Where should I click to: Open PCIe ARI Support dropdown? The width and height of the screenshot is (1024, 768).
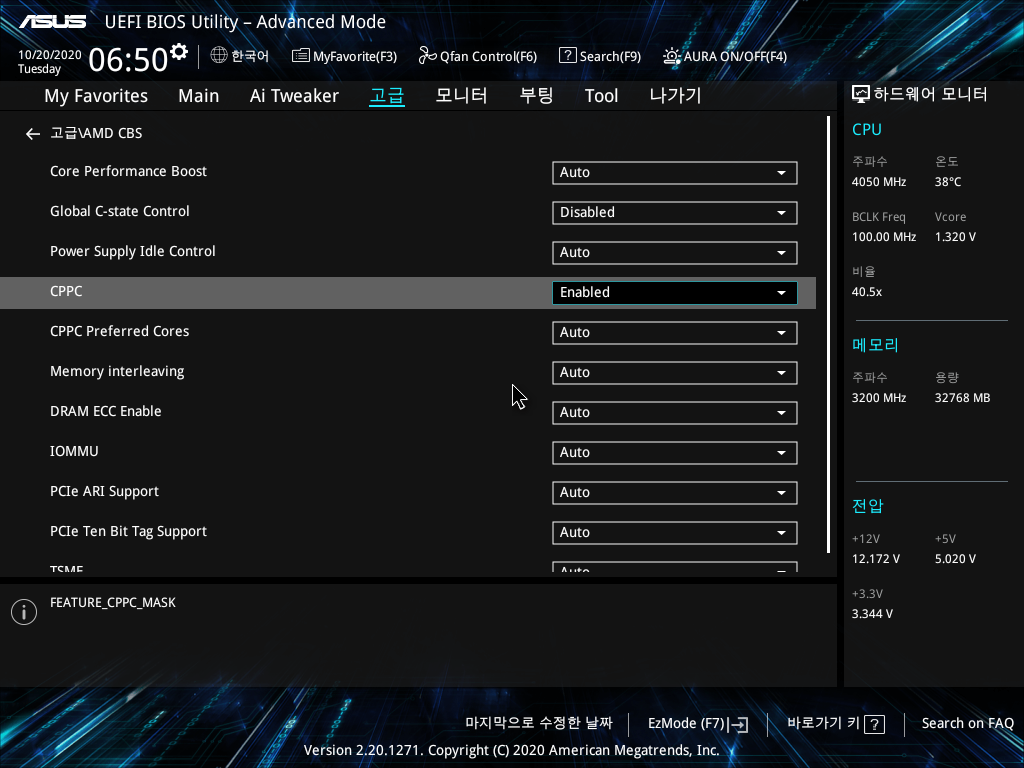click(675, 493)
